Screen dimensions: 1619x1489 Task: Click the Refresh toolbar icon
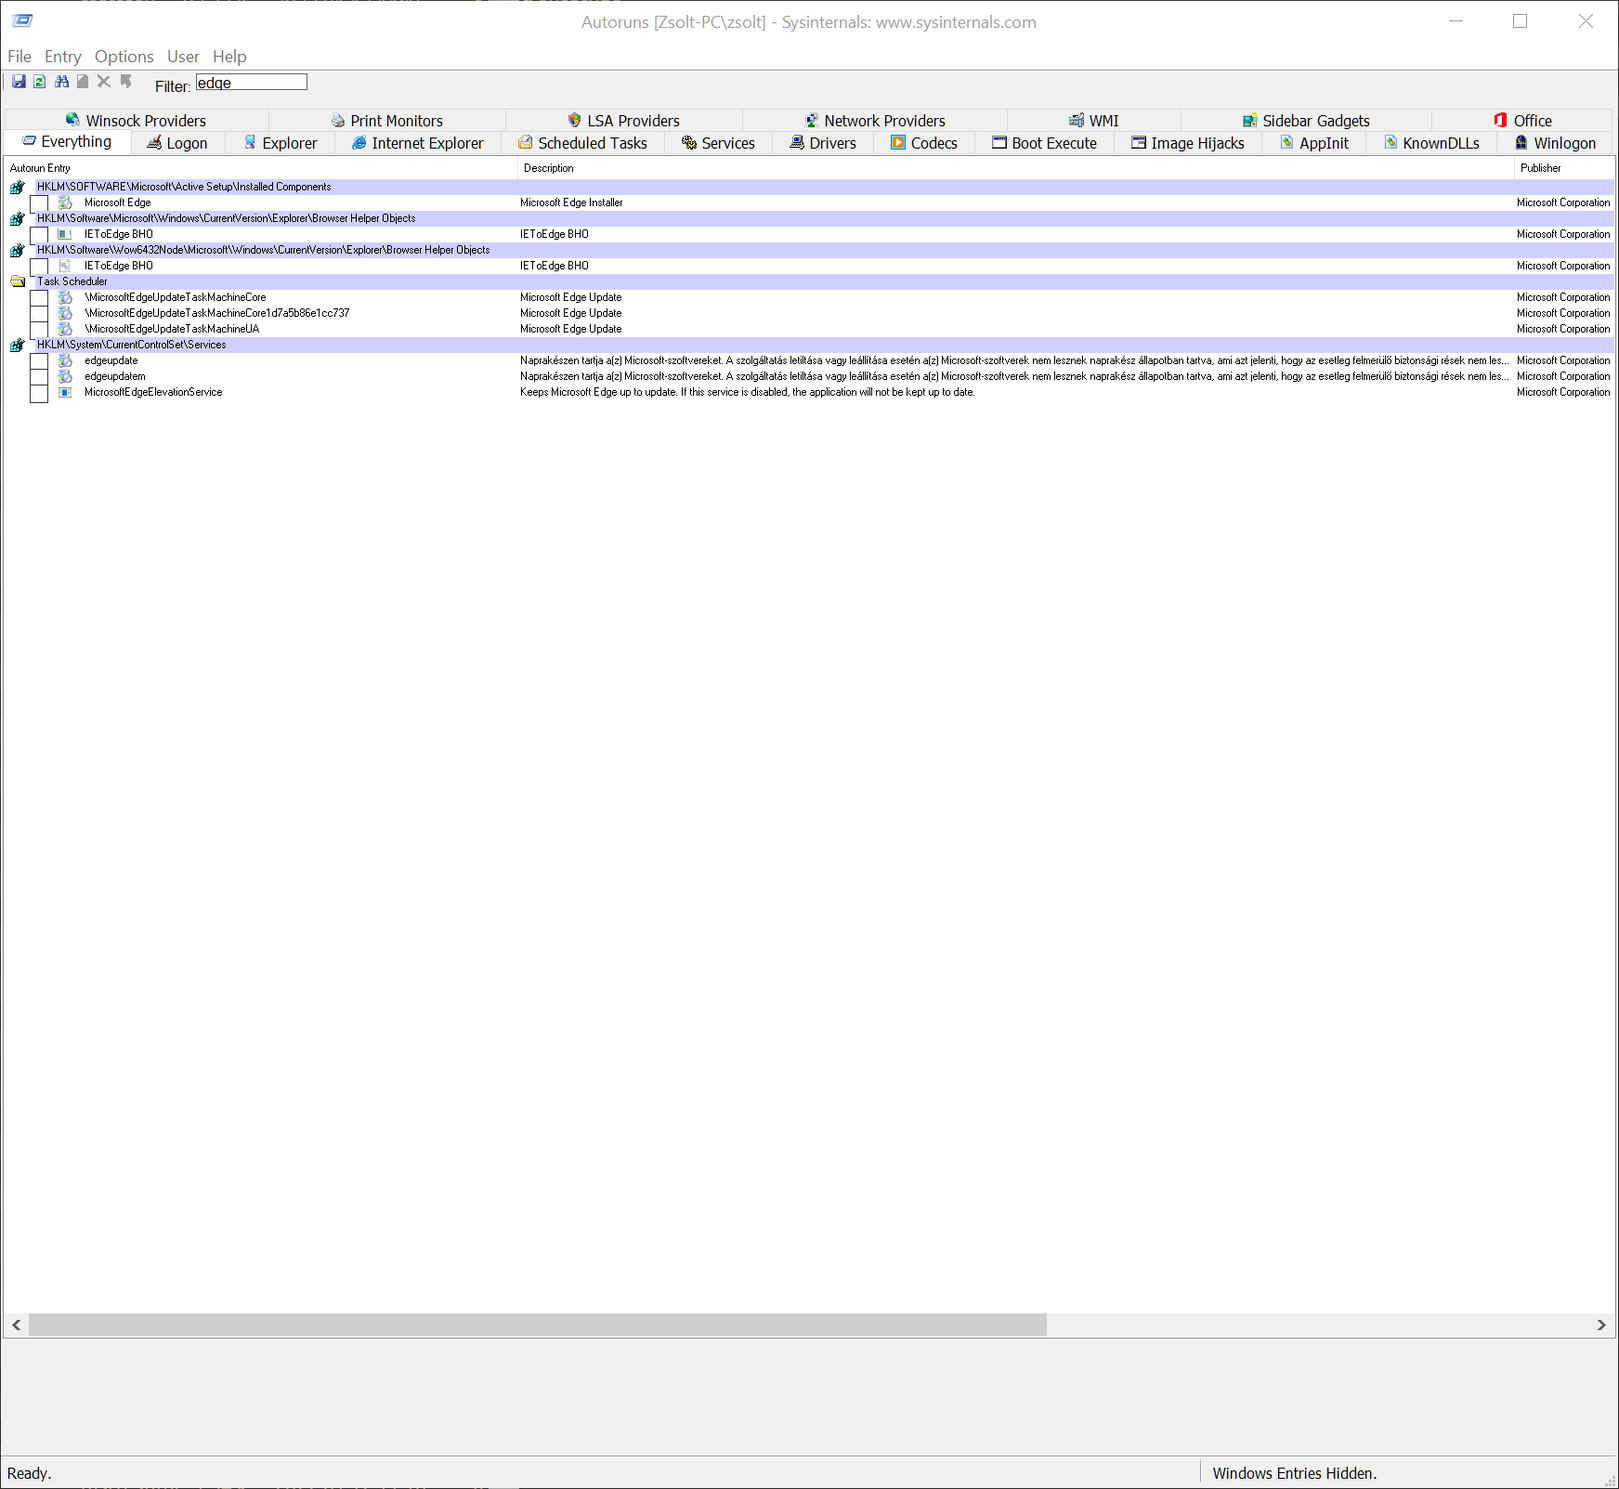(39, 82)
